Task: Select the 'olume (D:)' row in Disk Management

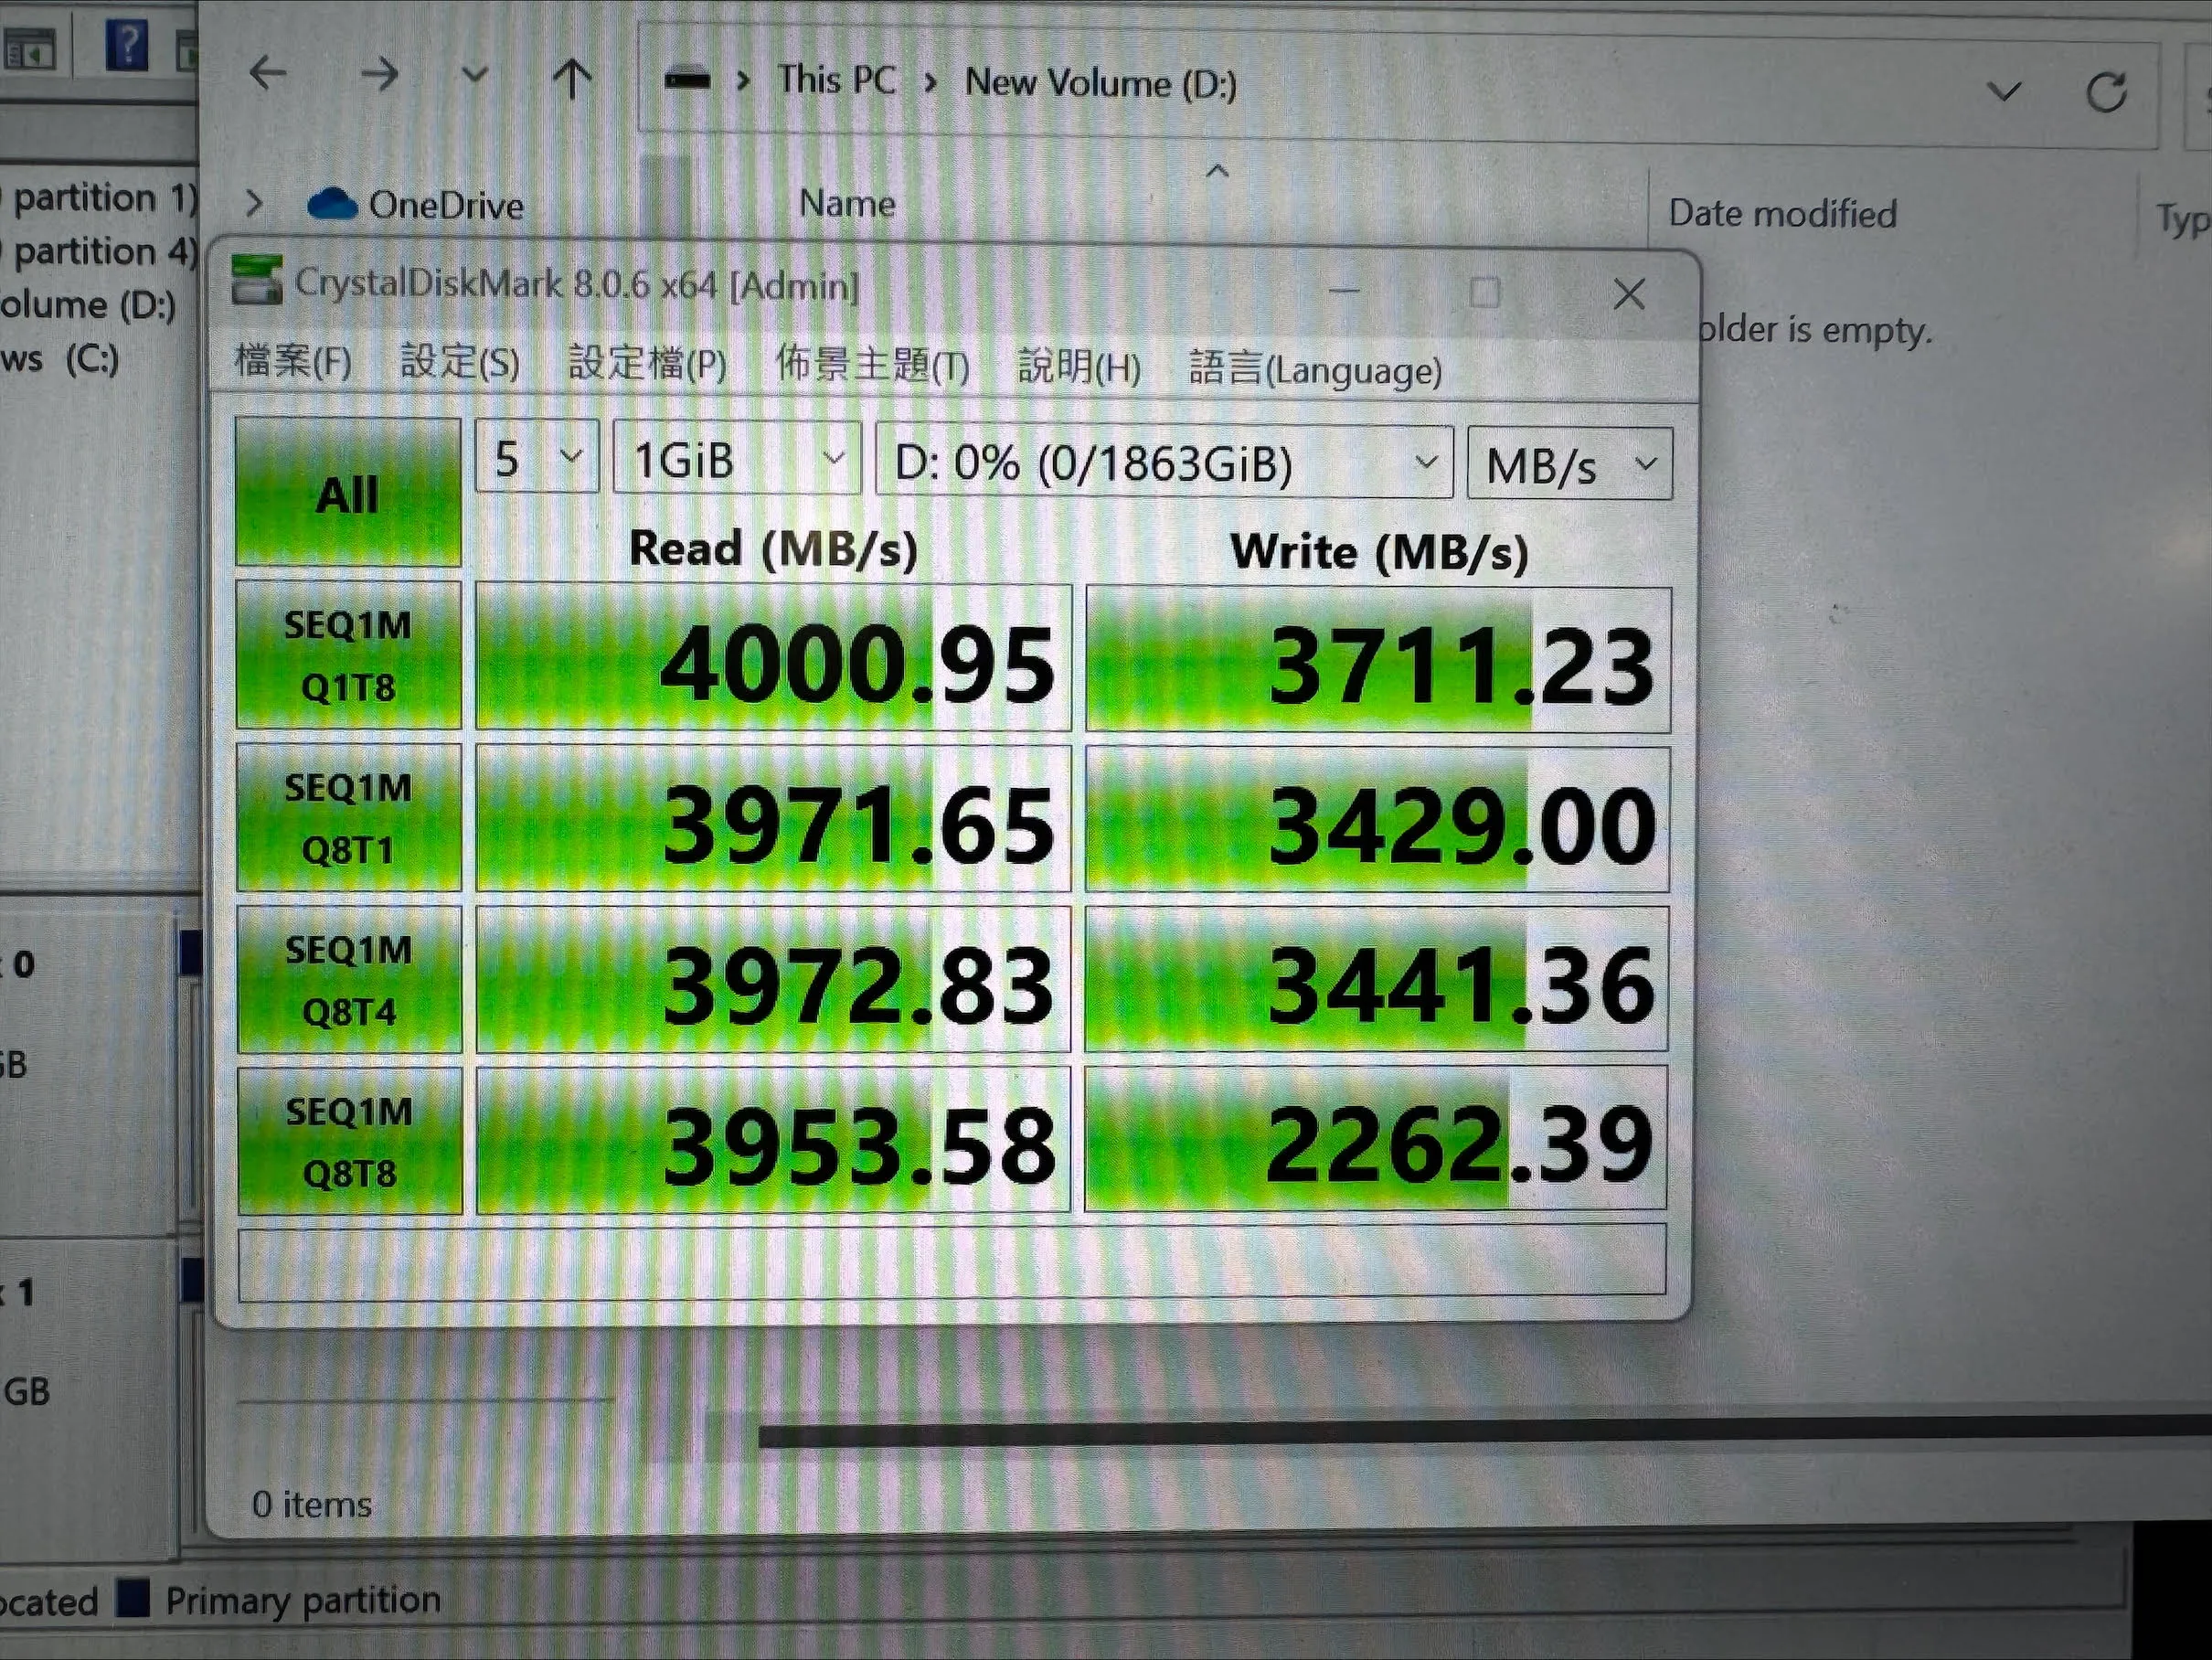Action: [x=88, y=304]
